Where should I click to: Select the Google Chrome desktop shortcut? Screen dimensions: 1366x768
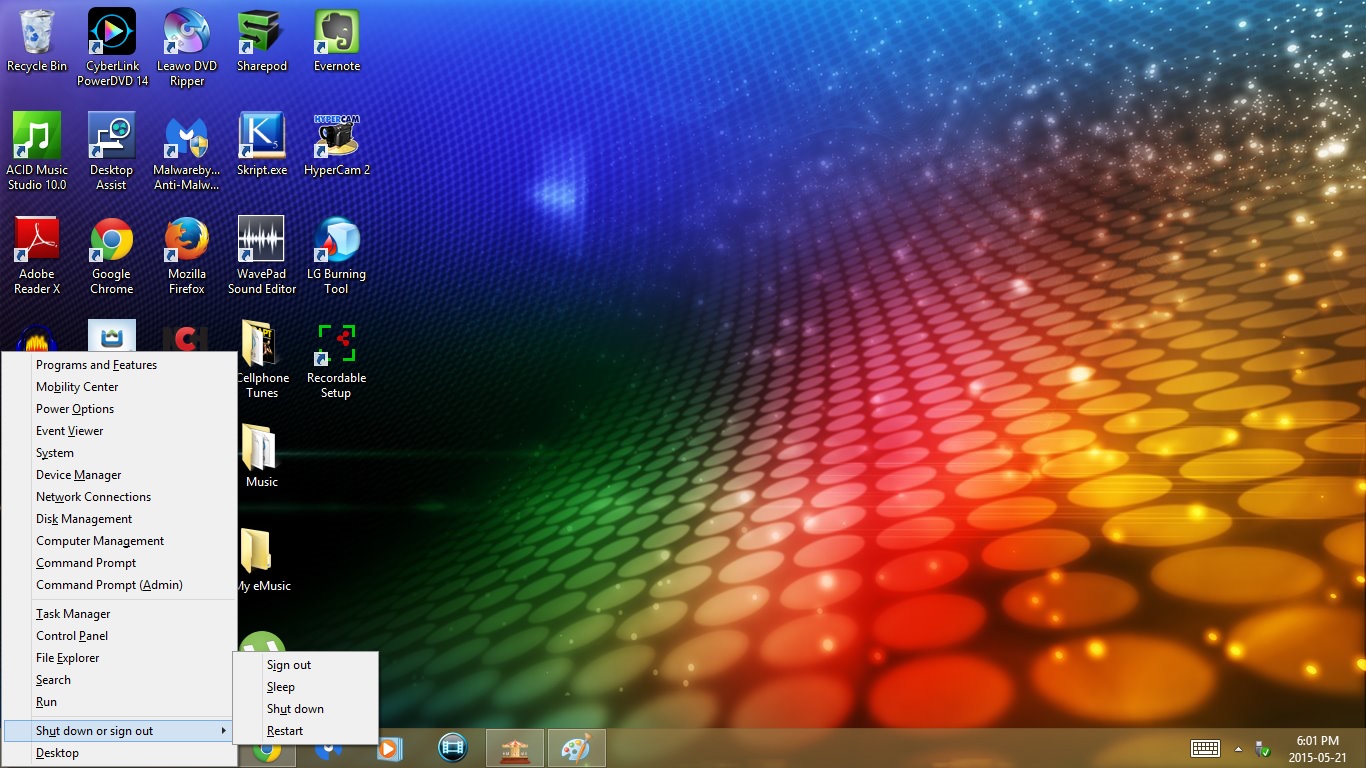coord(112,256)
